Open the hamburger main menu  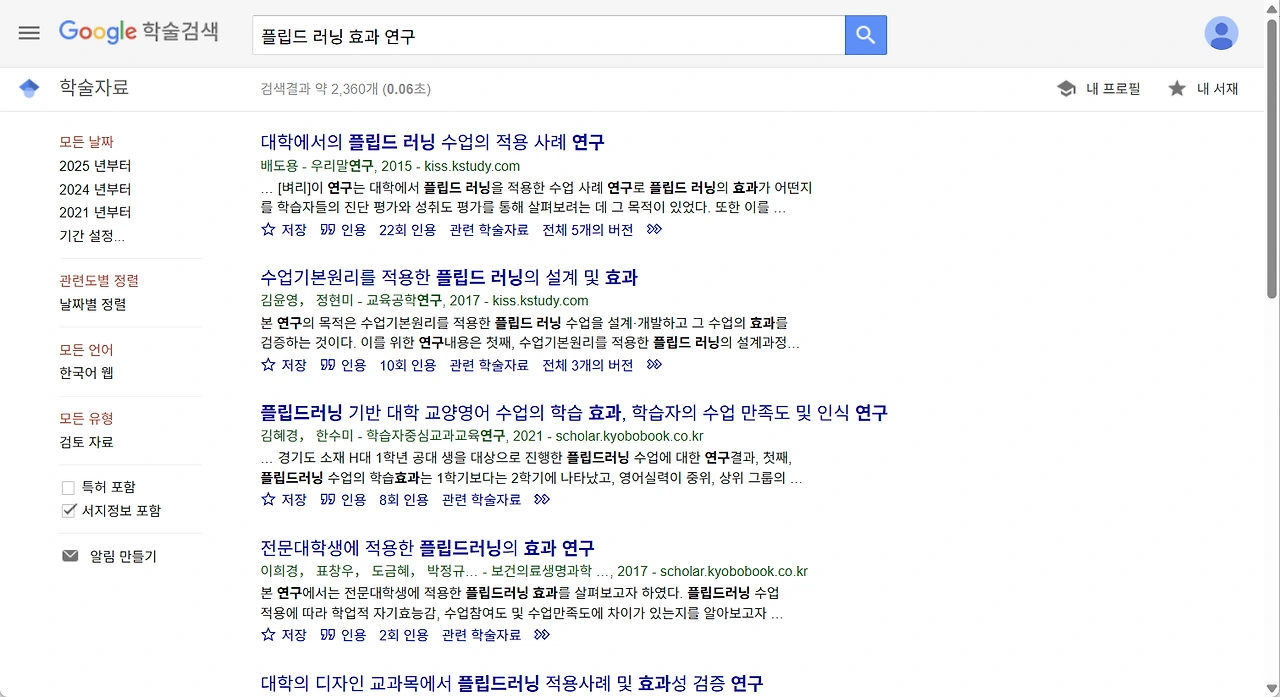(x=29, y=33)
